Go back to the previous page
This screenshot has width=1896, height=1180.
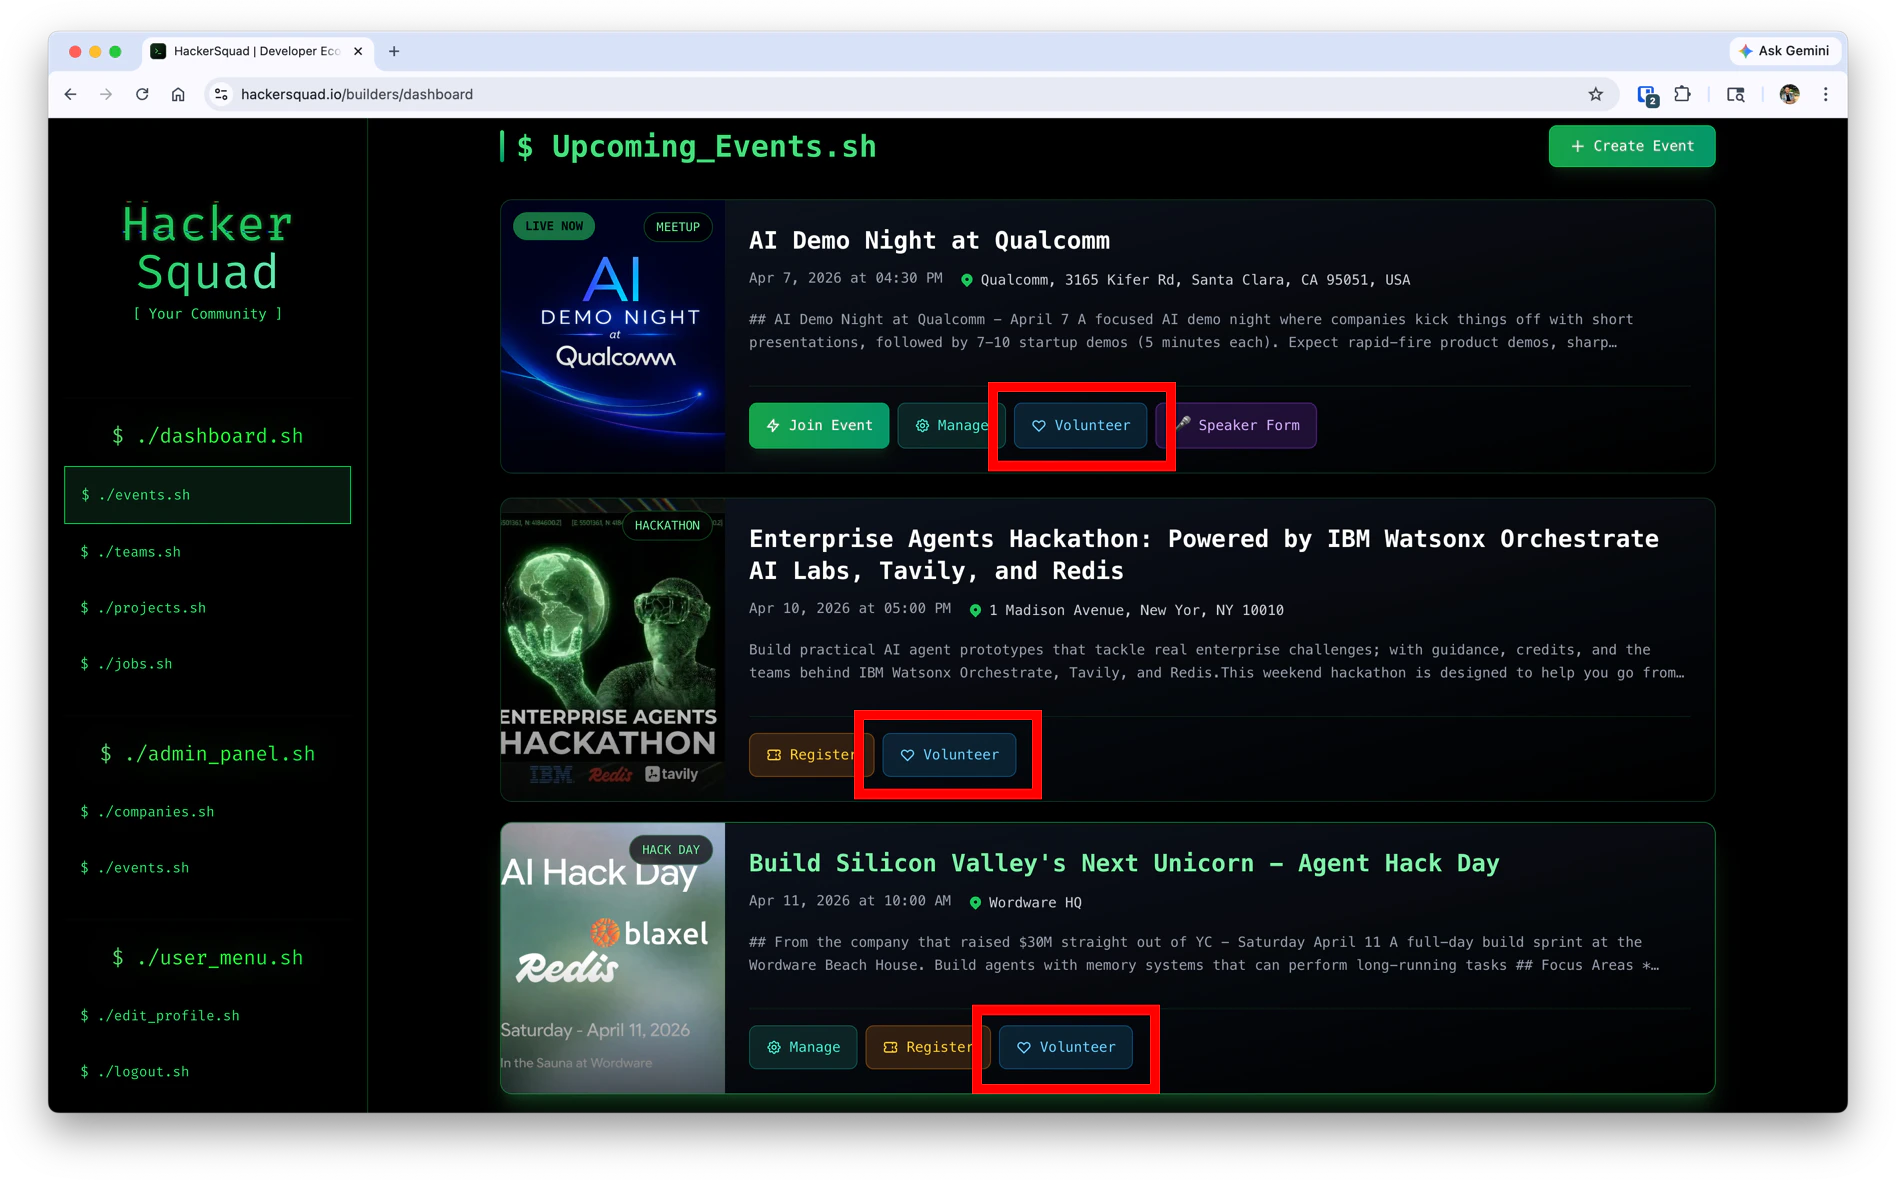[x=70, y=94]
